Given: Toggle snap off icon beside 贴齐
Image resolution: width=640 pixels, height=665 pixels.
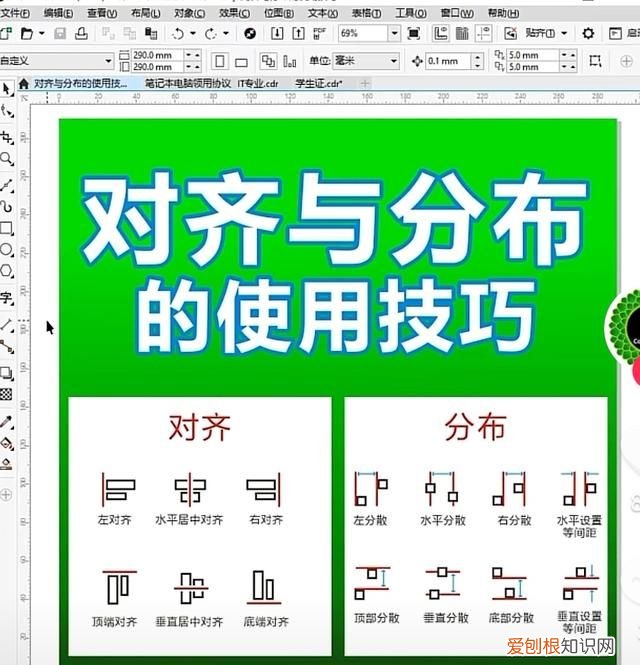Looking at the screenshot, I should pyautogui.click(x=511, y=33).
